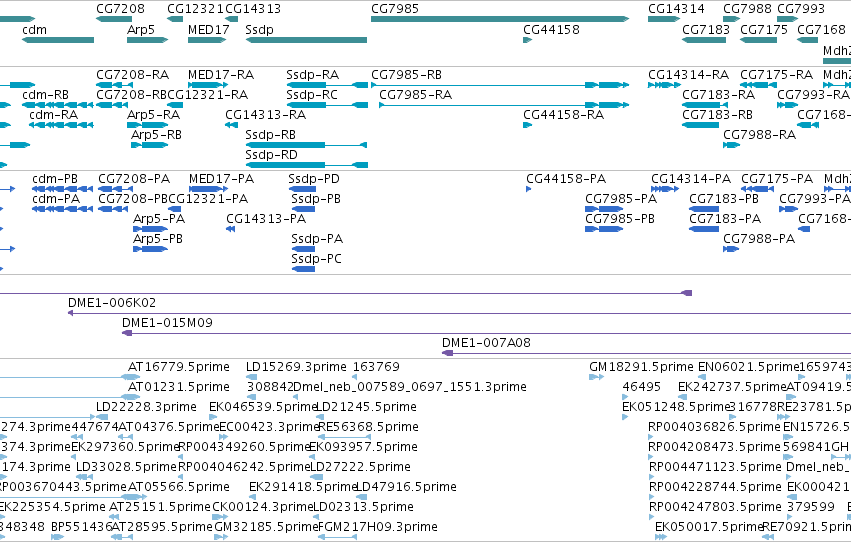Screen dimensions: 851x542
Task: Click the Arp5-PB protein label
Action: [x=158, y=238]
